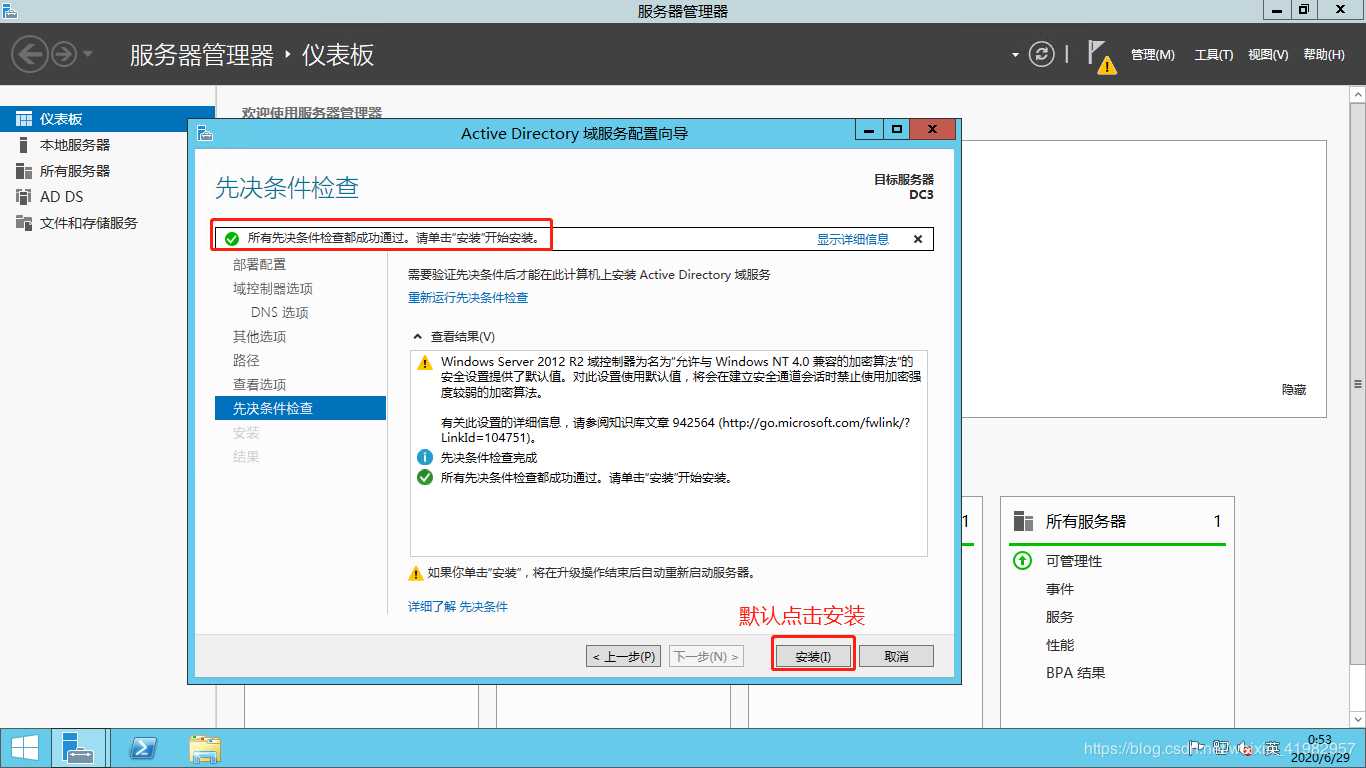
Task: Click the green check icon in the message bar
Action: point(232,239)
